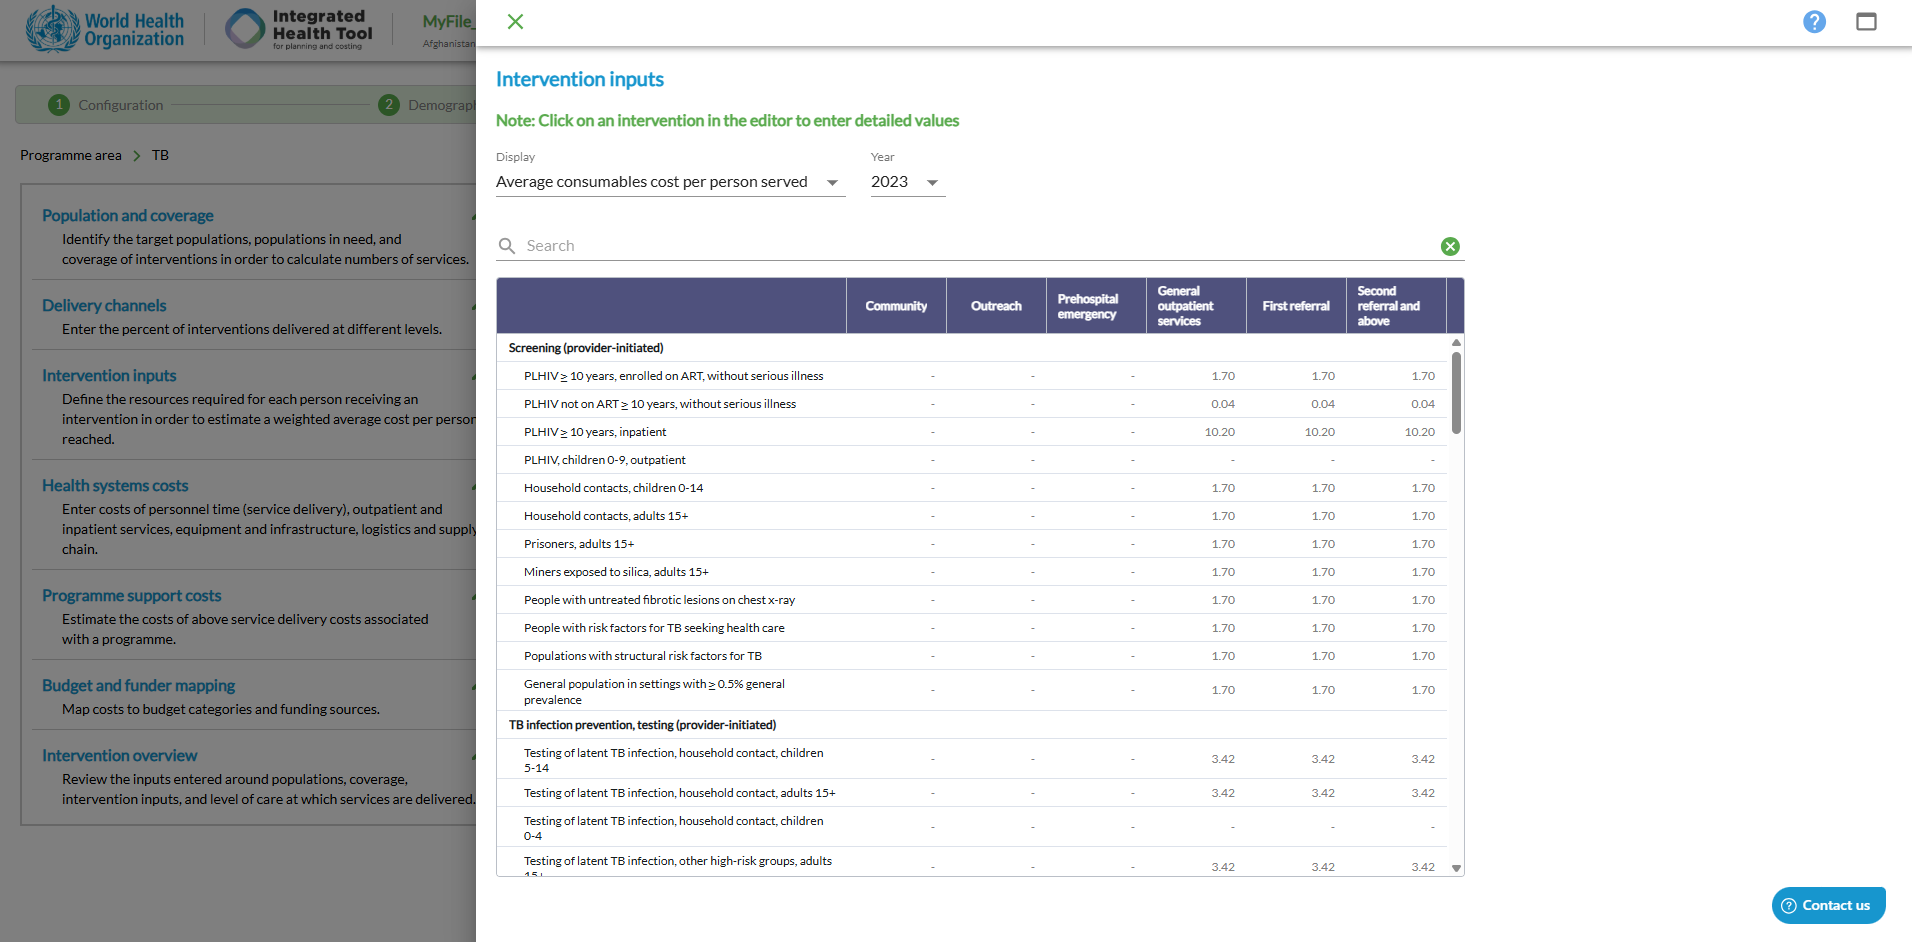1912x942 pixels.
Task: Select the Prisoners, adults 15+ intervention row
Action: point(579,544)
